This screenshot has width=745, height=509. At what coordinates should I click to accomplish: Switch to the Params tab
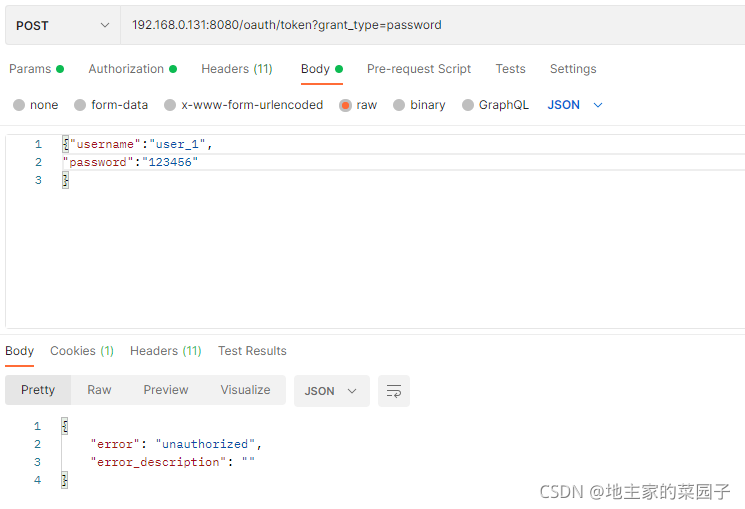click(36, 69)
